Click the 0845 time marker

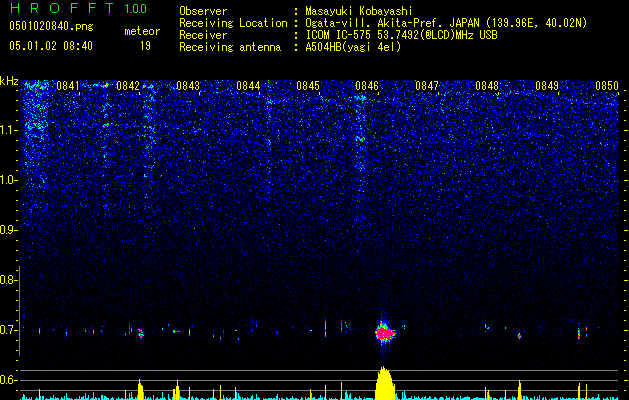(x=308, y=86)
